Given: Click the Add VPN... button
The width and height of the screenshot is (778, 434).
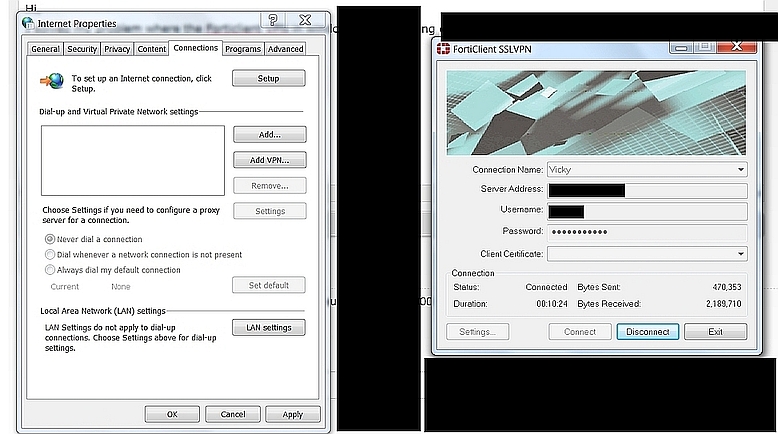Looking at the screenshot, I should point(269,160).
